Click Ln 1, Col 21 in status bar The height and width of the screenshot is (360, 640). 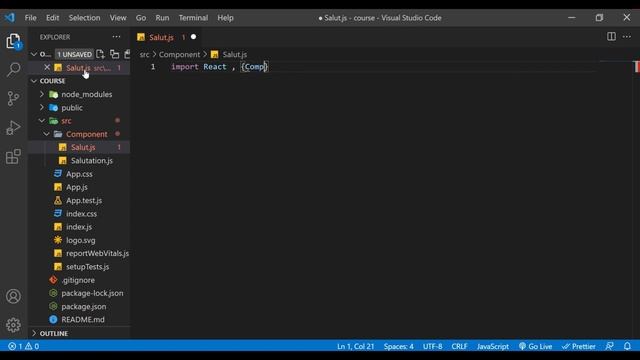tap(356, 346)
